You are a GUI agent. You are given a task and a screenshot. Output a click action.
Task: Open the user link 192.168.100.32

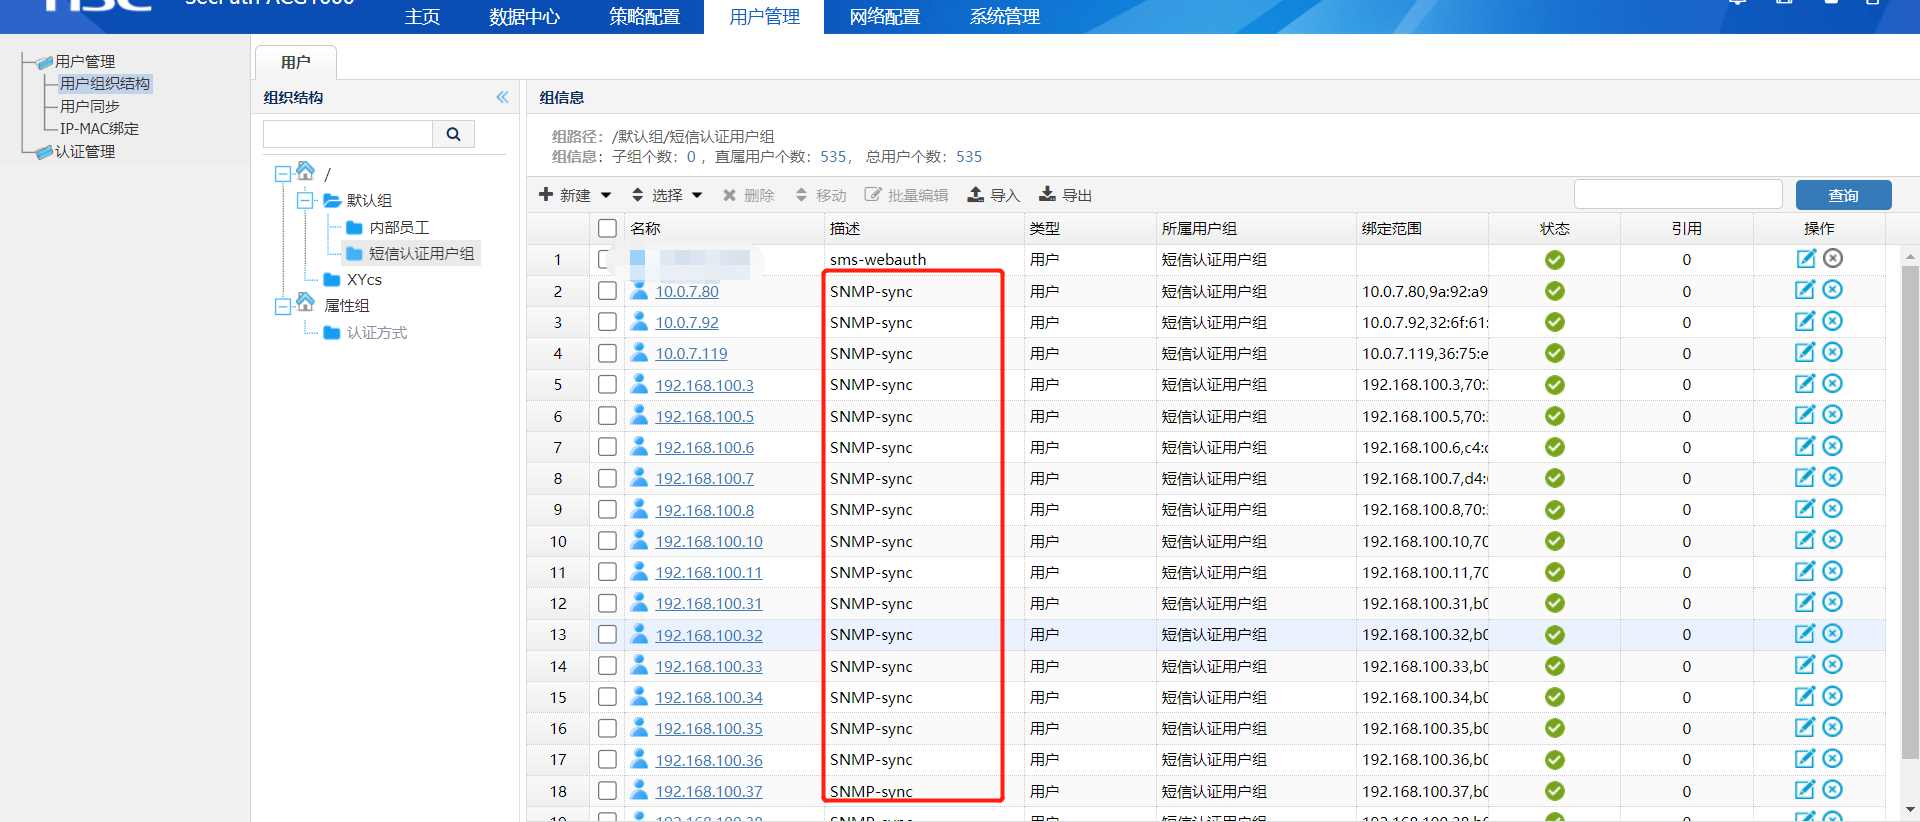[x=709, y=635]
